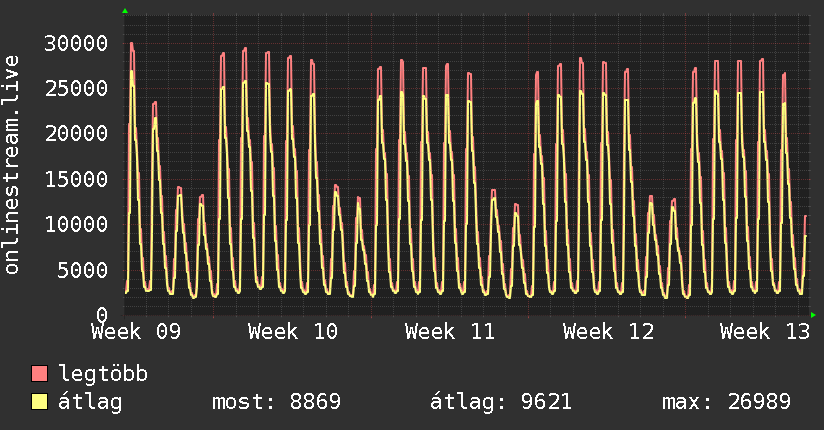Click the 10000 y-axis value

point(76,224)
